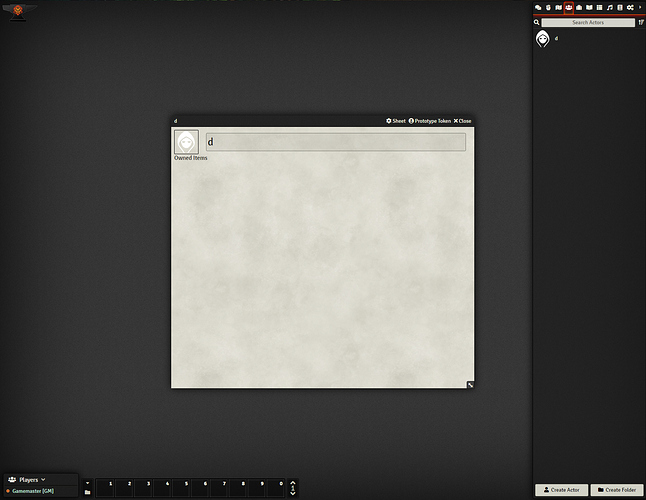Toggle actor sort order icon
This screenshot has height=500, width=646.
[x=640, y=22]
